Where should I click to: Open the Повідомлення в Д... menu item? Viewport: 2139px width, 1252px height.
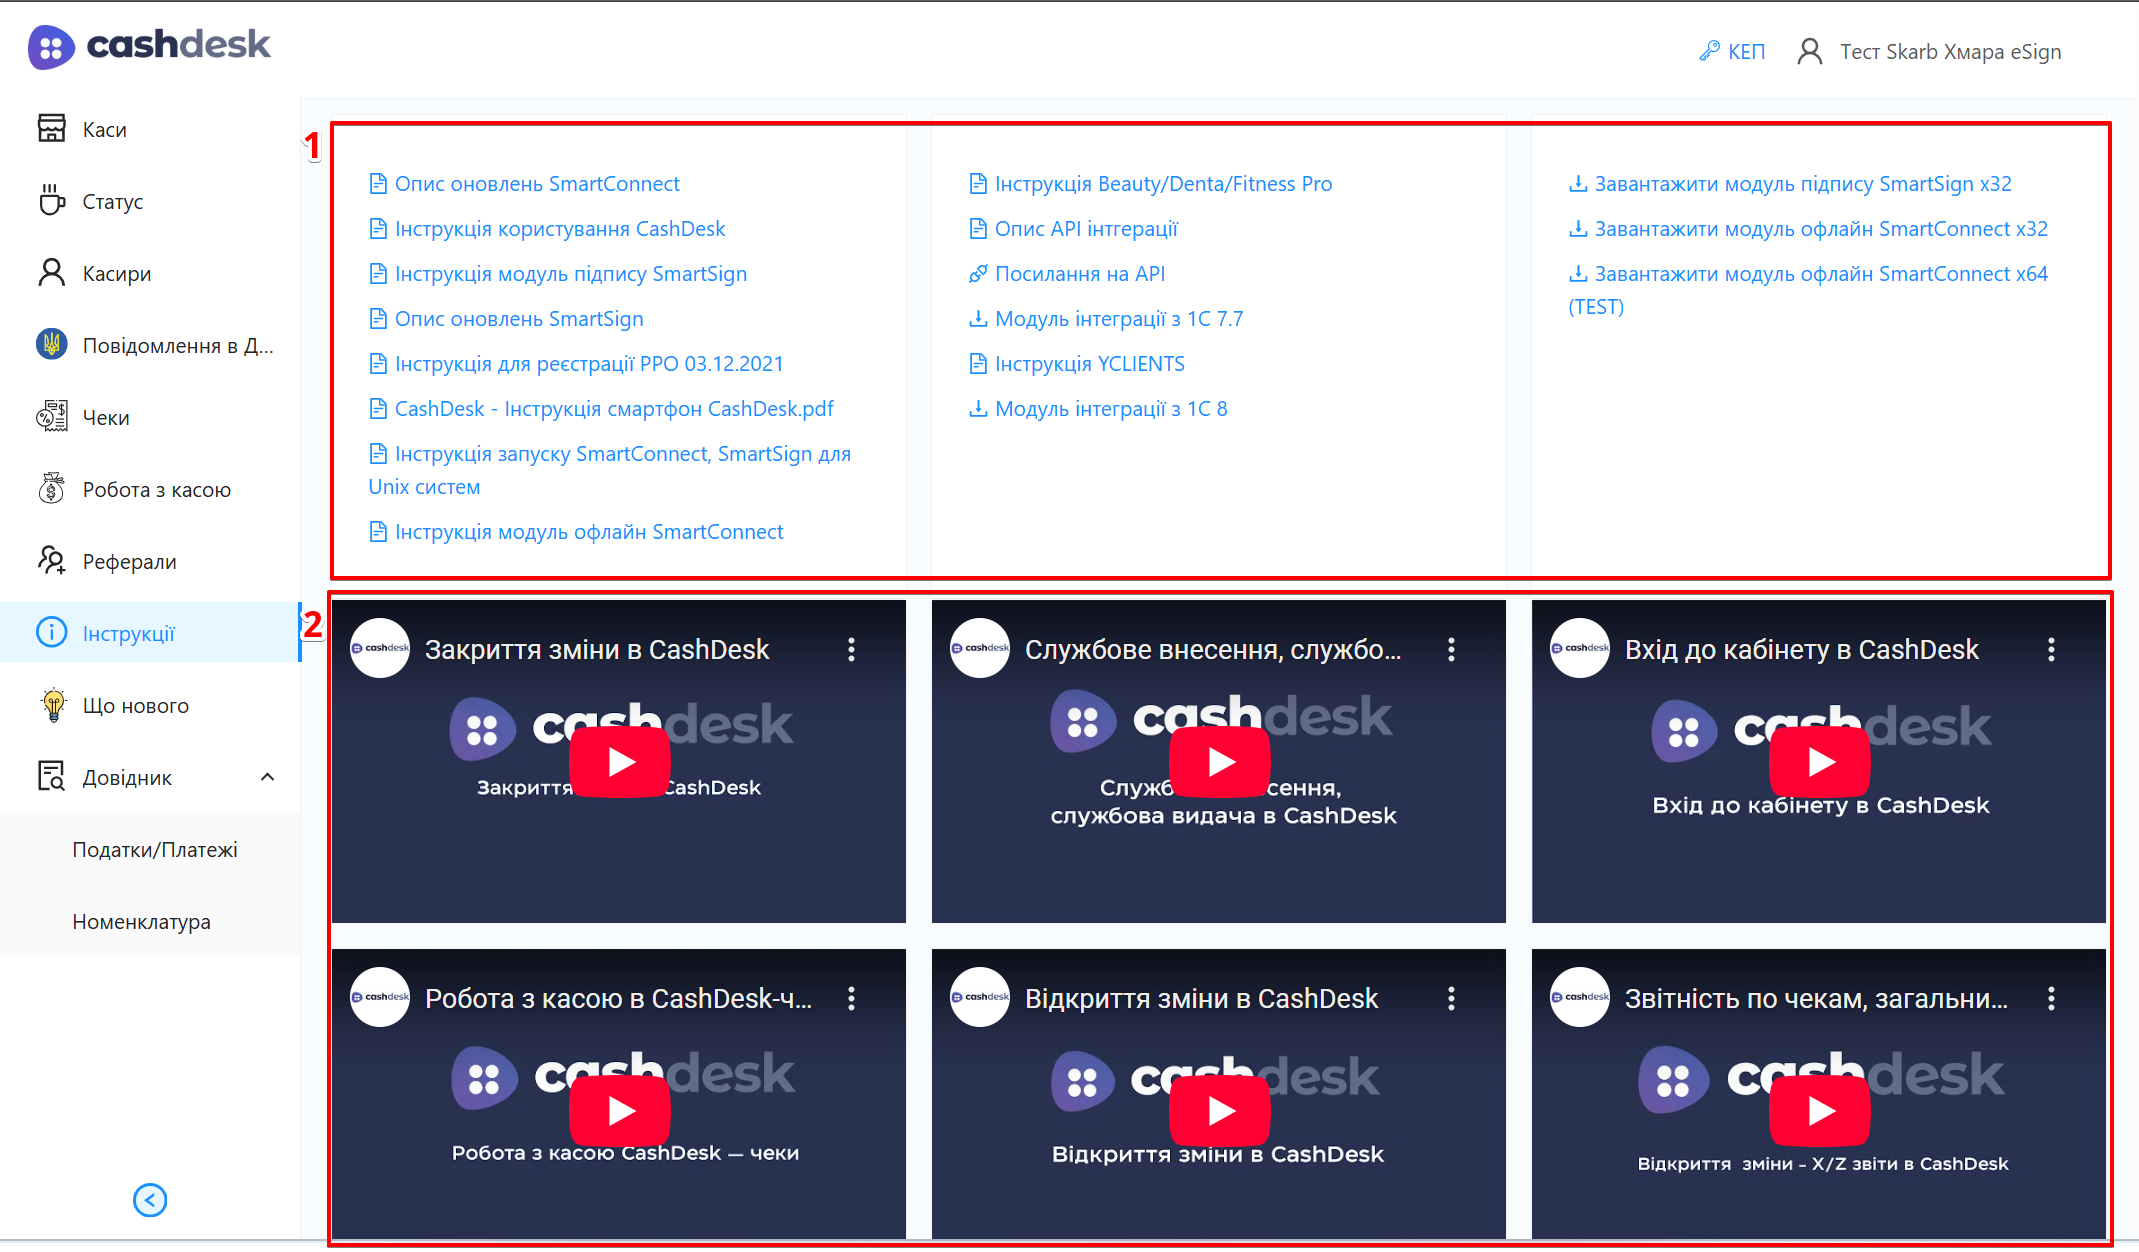coord(177,345)
